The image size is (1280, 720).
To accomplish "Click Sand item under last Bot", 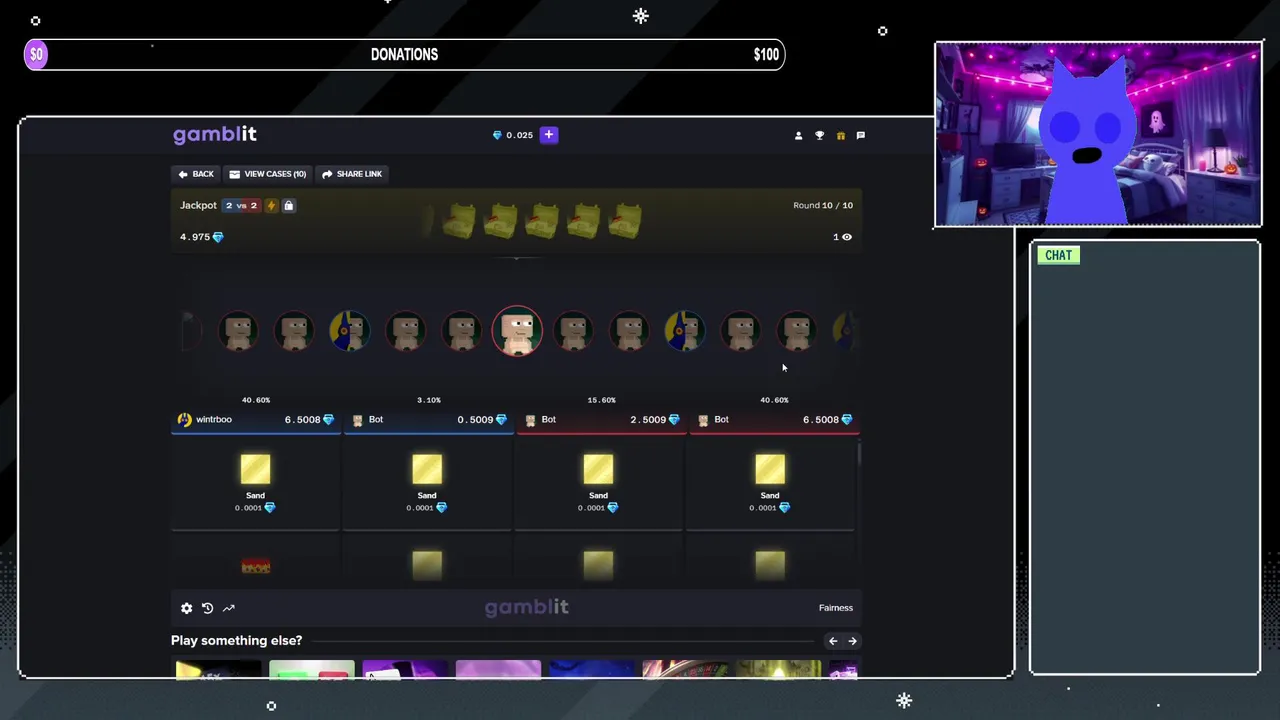I will pos(770,483).
